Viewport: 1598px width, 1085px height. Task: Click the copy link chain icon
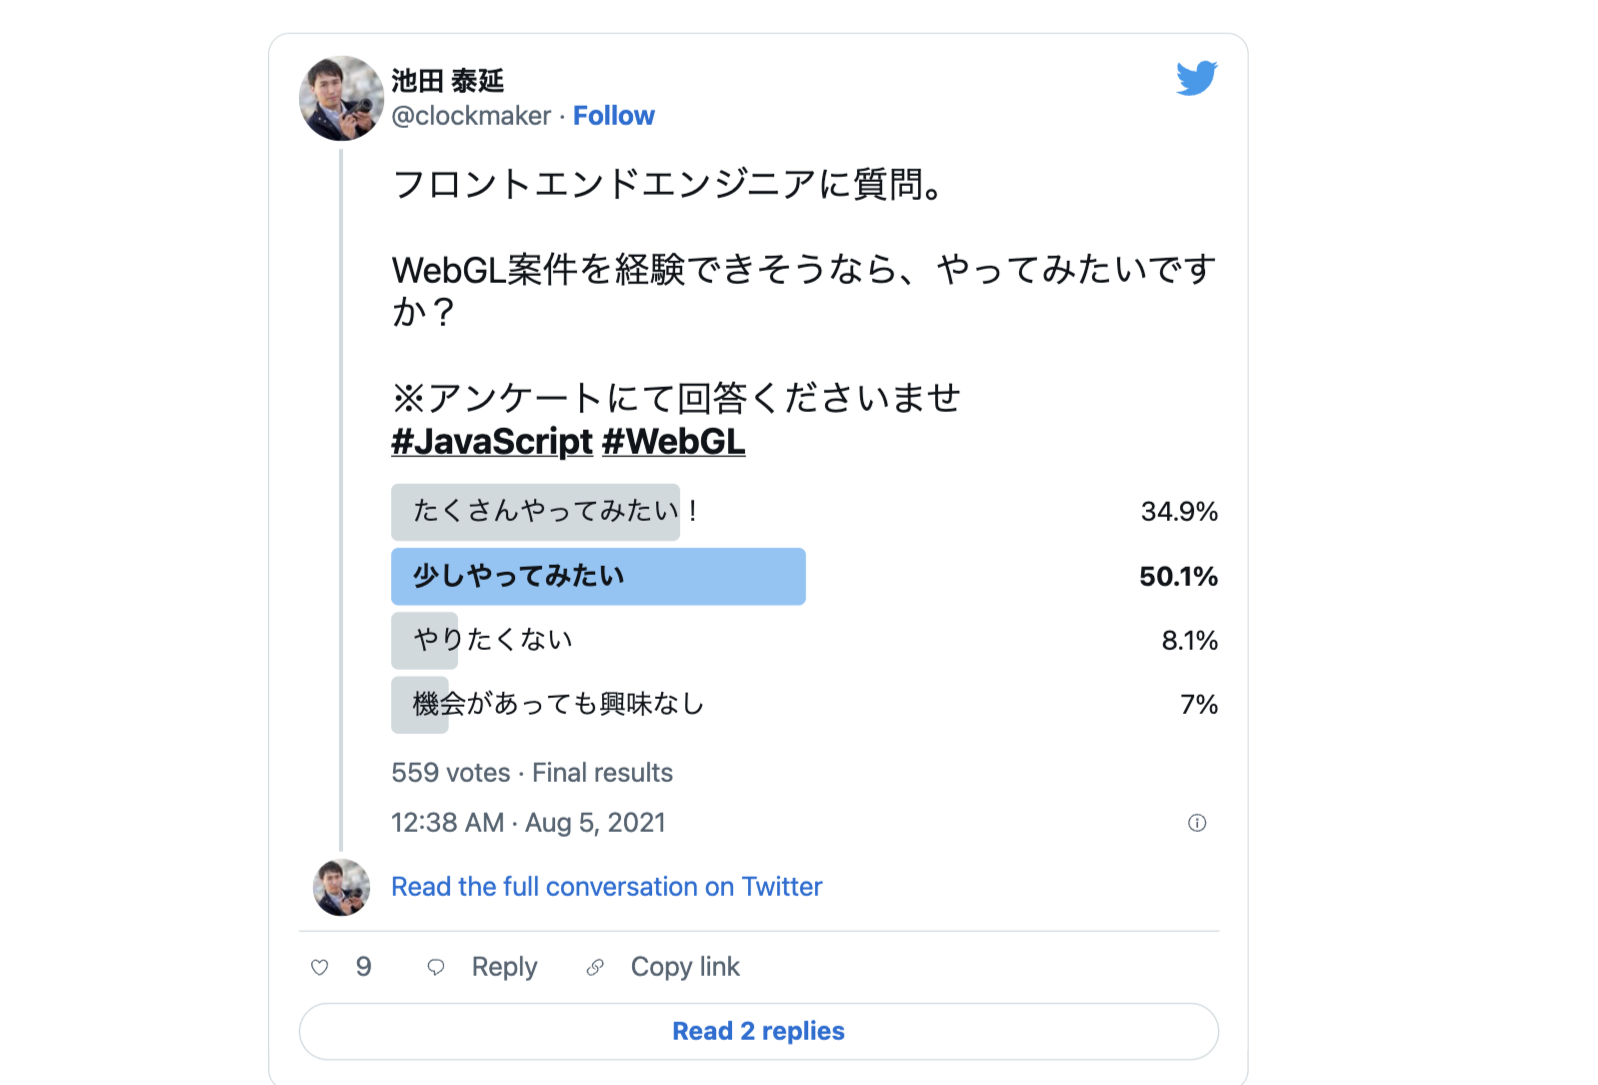(x=595, y=967)
